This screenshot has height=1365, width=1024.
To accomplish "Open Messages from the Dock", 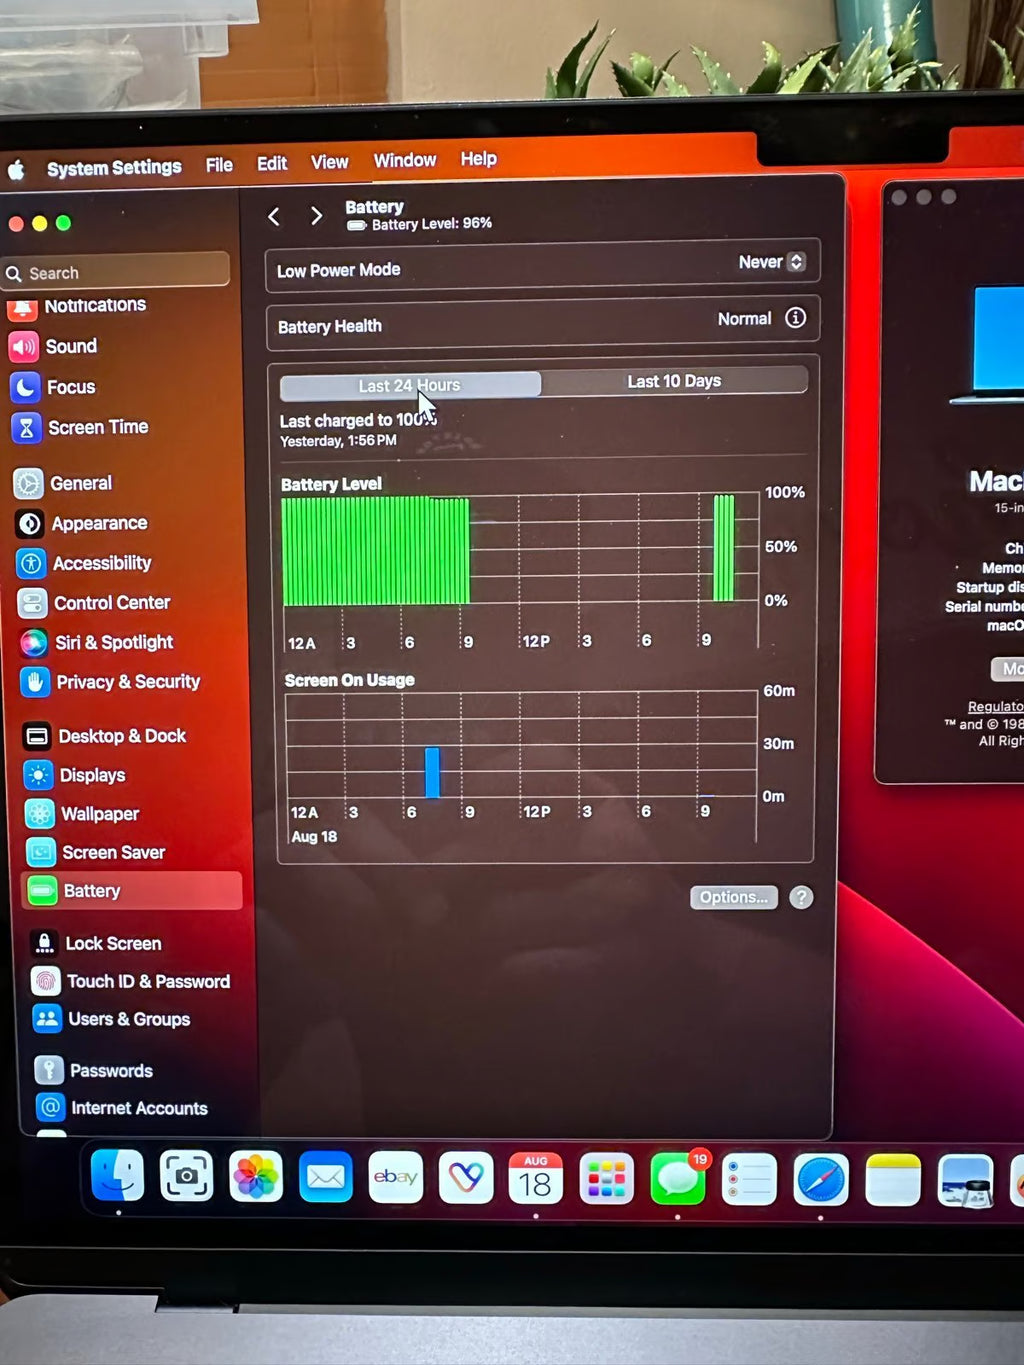I will (x=678, y=1178).
